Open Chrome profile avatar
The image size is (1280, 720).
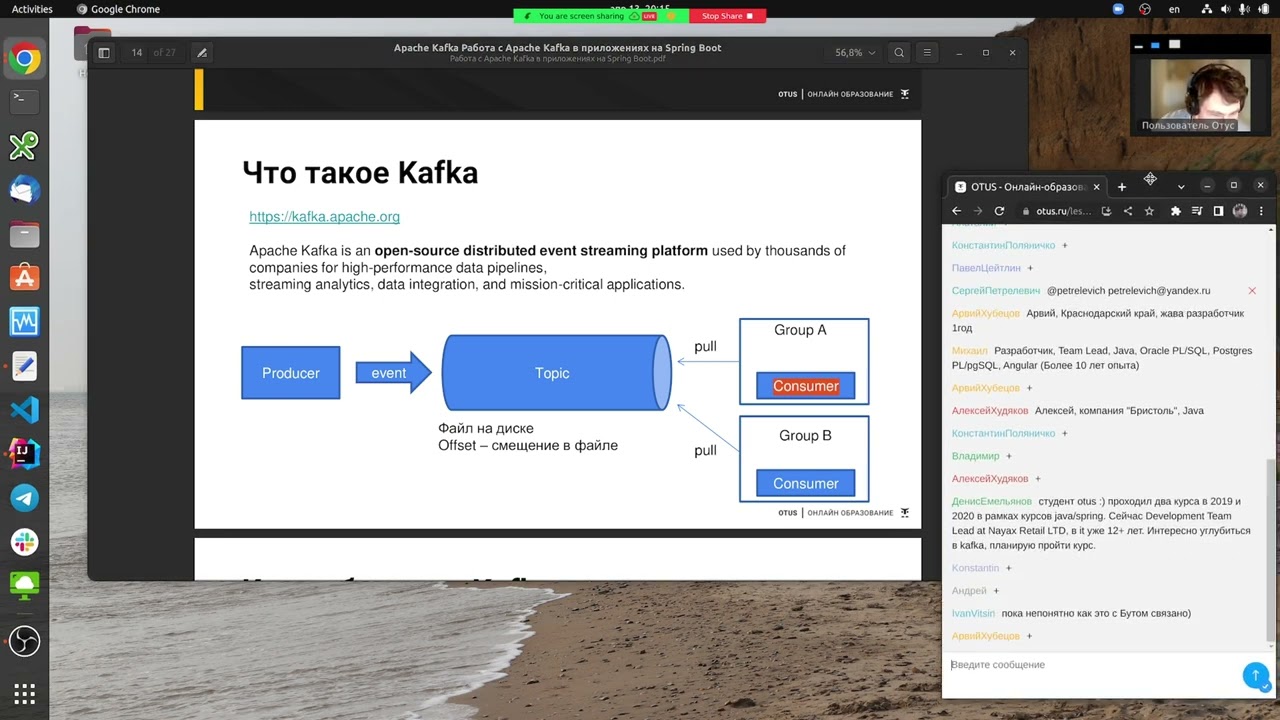(1240, 211)
